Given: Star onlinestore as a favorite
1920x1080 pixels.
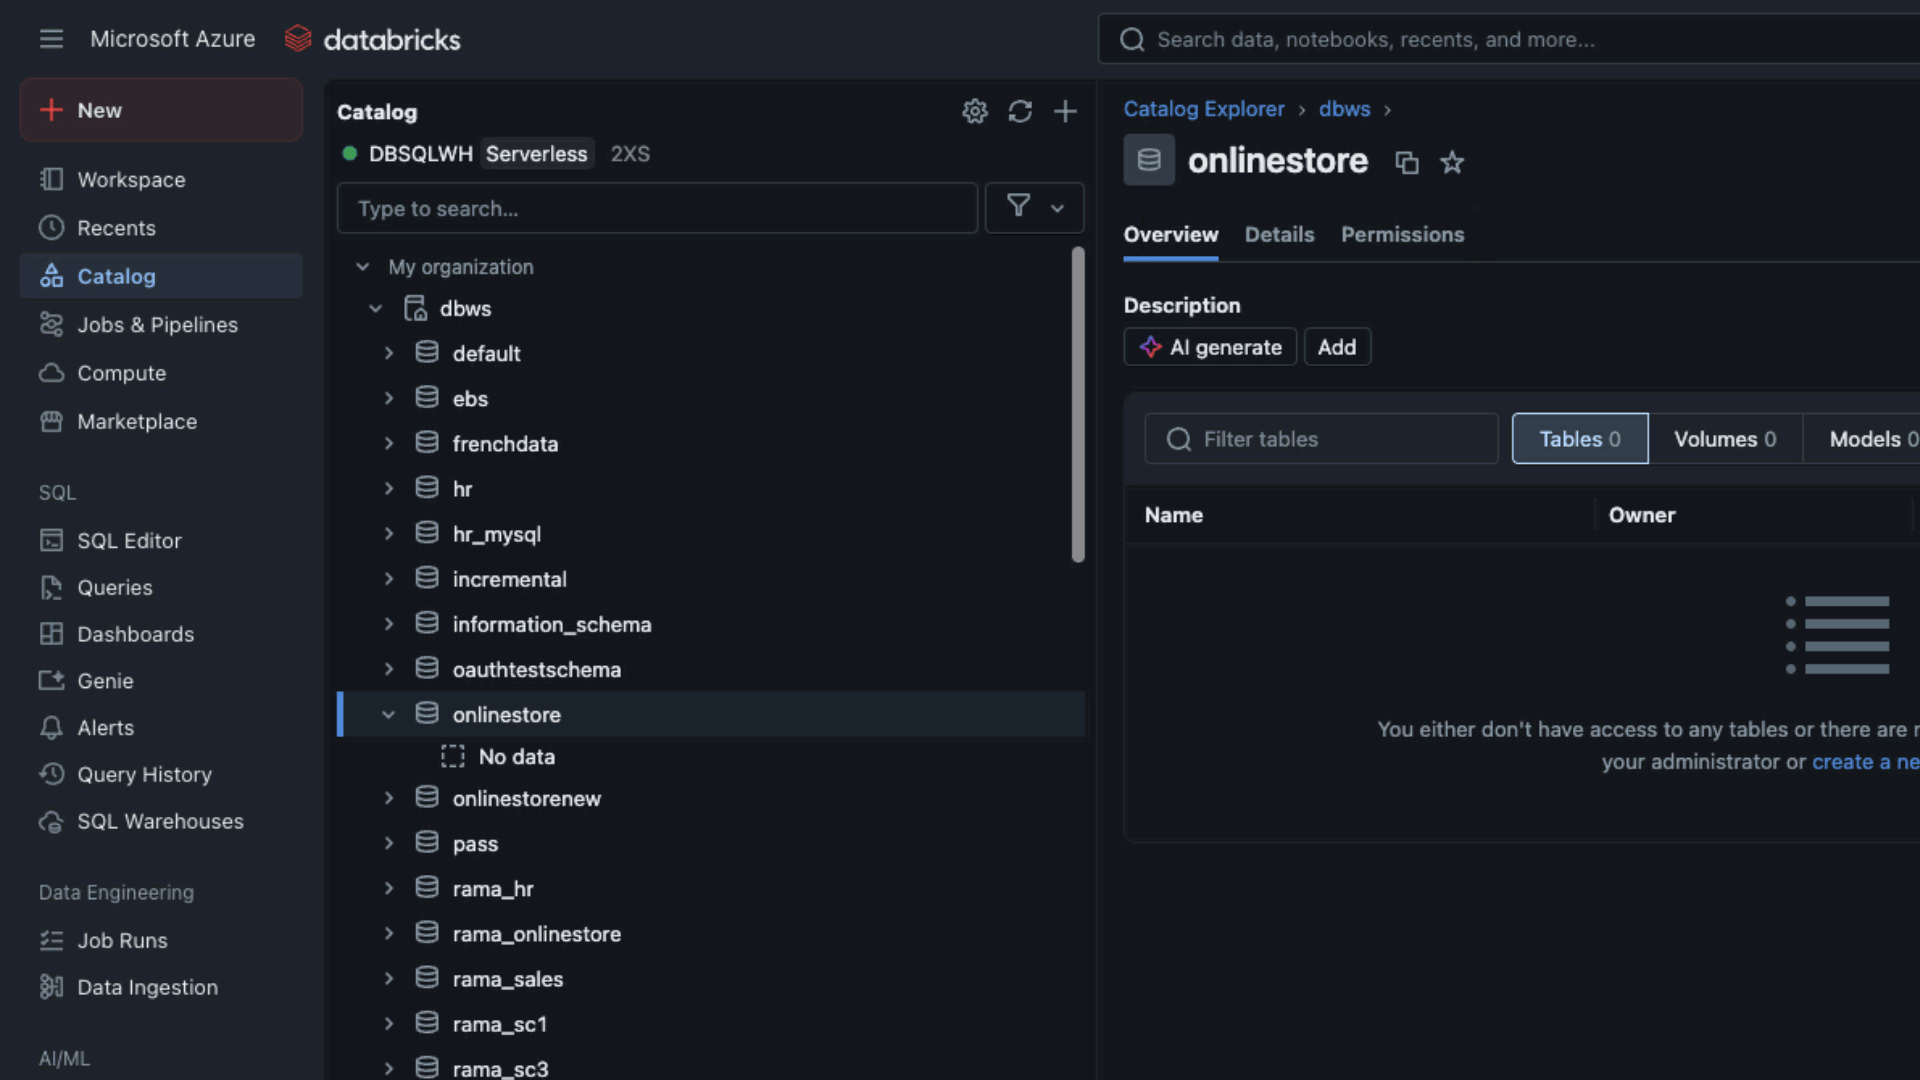Looking at the screenshot, I should pyautogui.click(x=1452, y=162).
